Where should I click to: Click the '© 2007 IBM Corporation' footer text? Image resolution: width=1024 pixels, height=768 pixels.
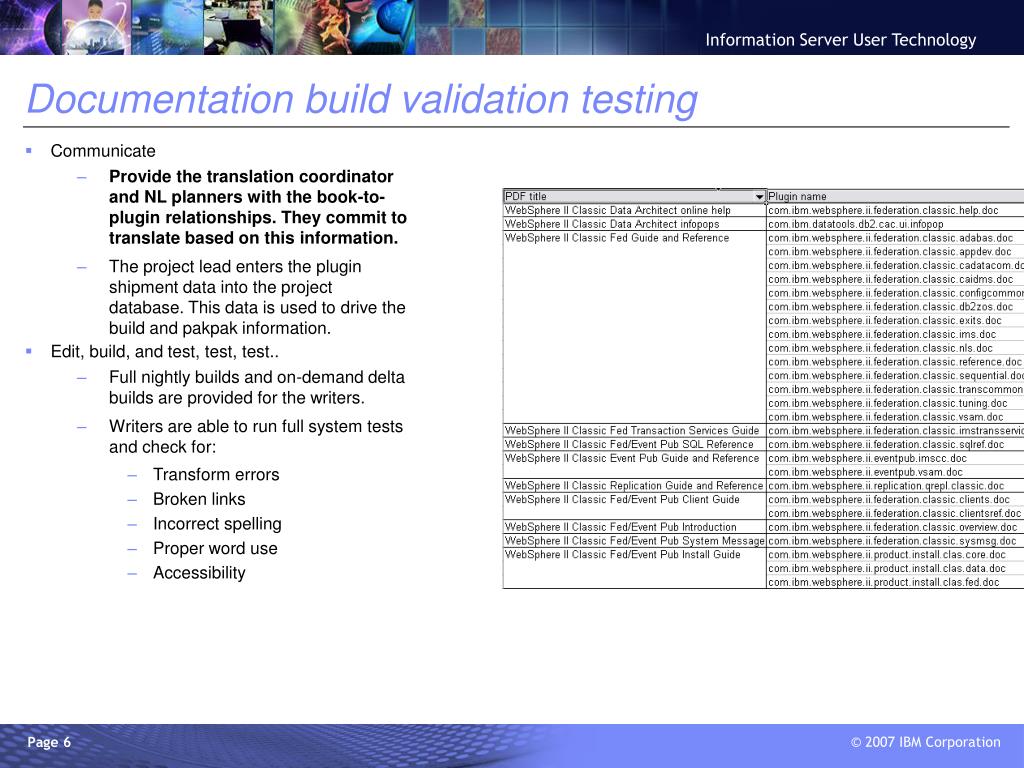(x=925, y=742)
